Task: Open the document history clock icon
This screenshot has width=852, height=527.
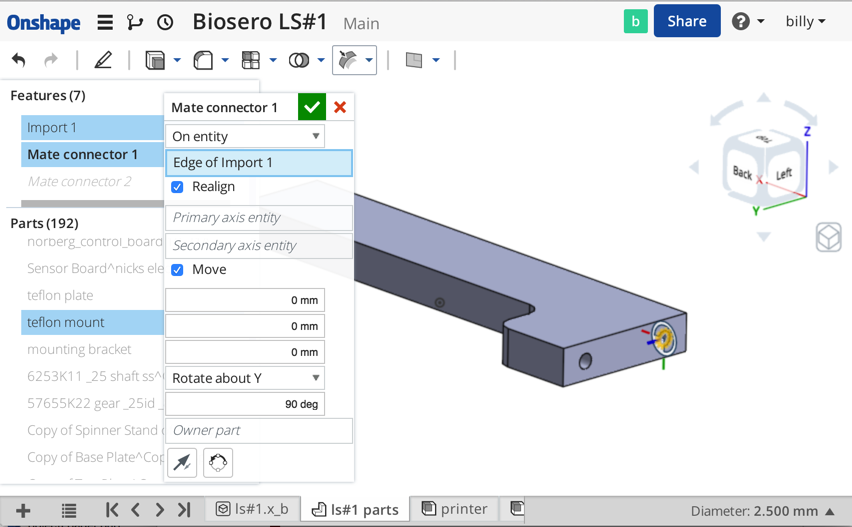Action: point(165,22)
